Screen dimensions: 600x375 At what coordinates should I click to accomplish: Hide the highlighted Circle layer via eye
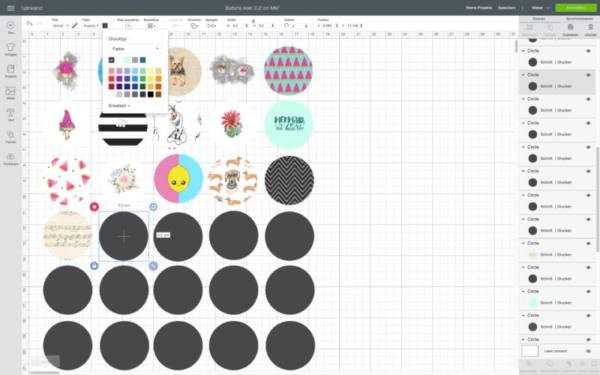click(x=589, y=75)
